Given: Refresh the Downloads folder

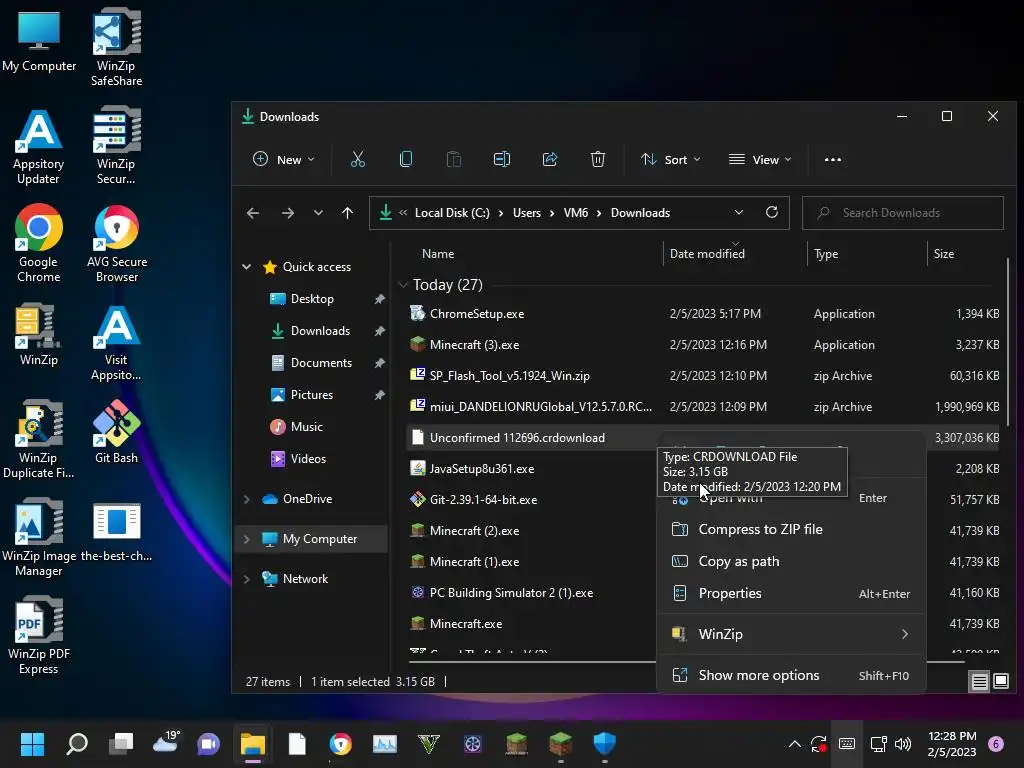Looking at the screenshot, I should pyautogui.click(x=772, y=212).
